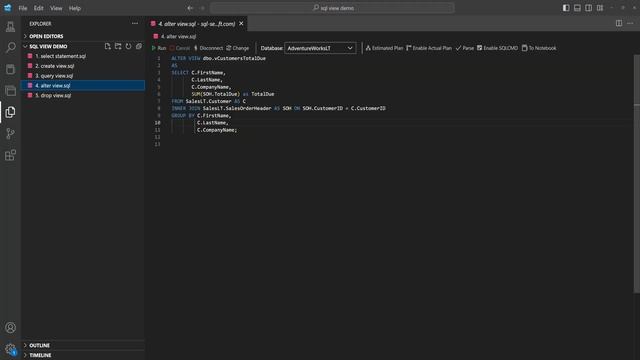Screen dimensions: 640x360
Task: Open the Edit menu
Action: pos(38,8)
